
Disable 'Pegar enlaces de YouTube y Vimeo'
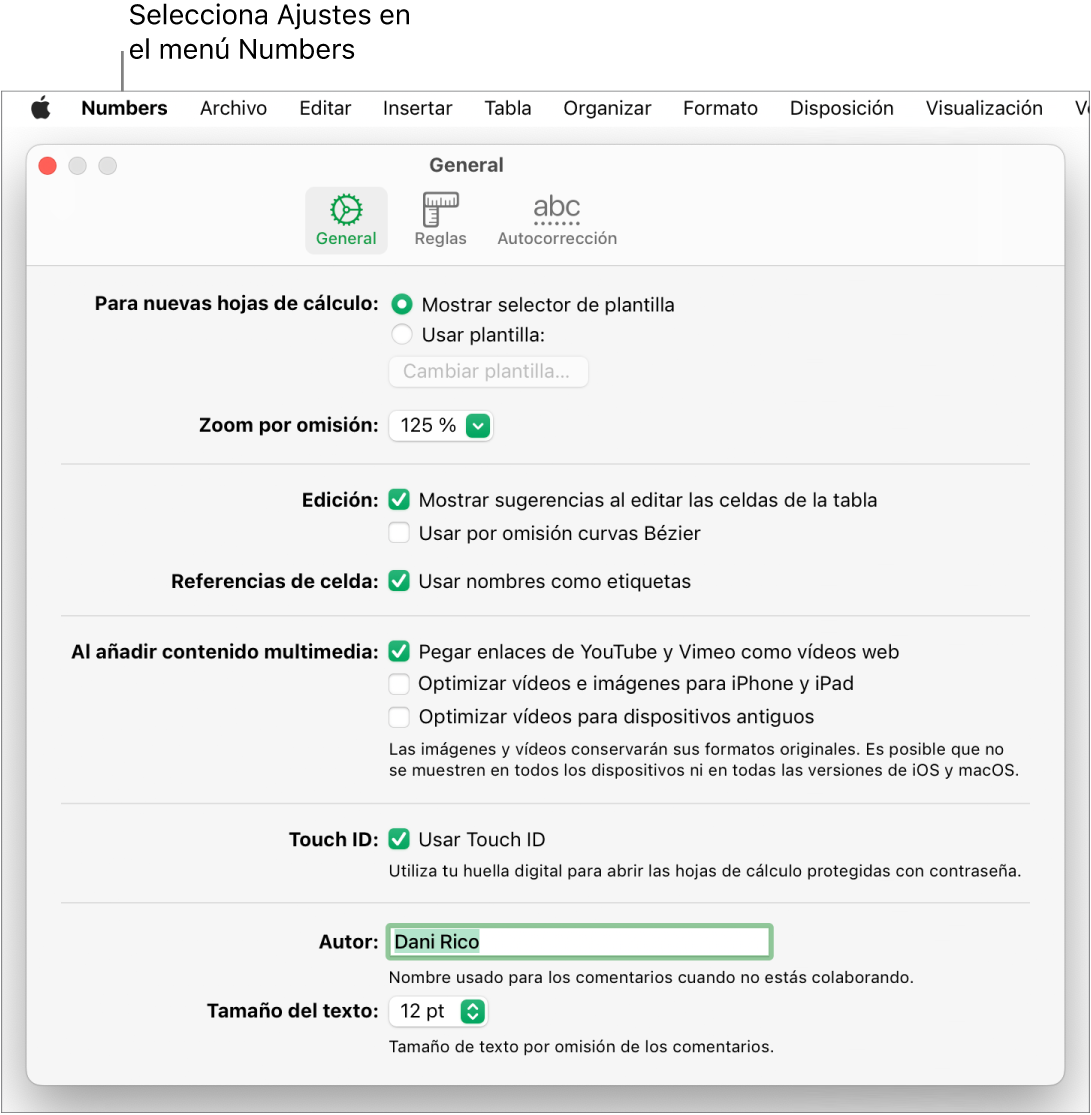[x=398, y=651]
